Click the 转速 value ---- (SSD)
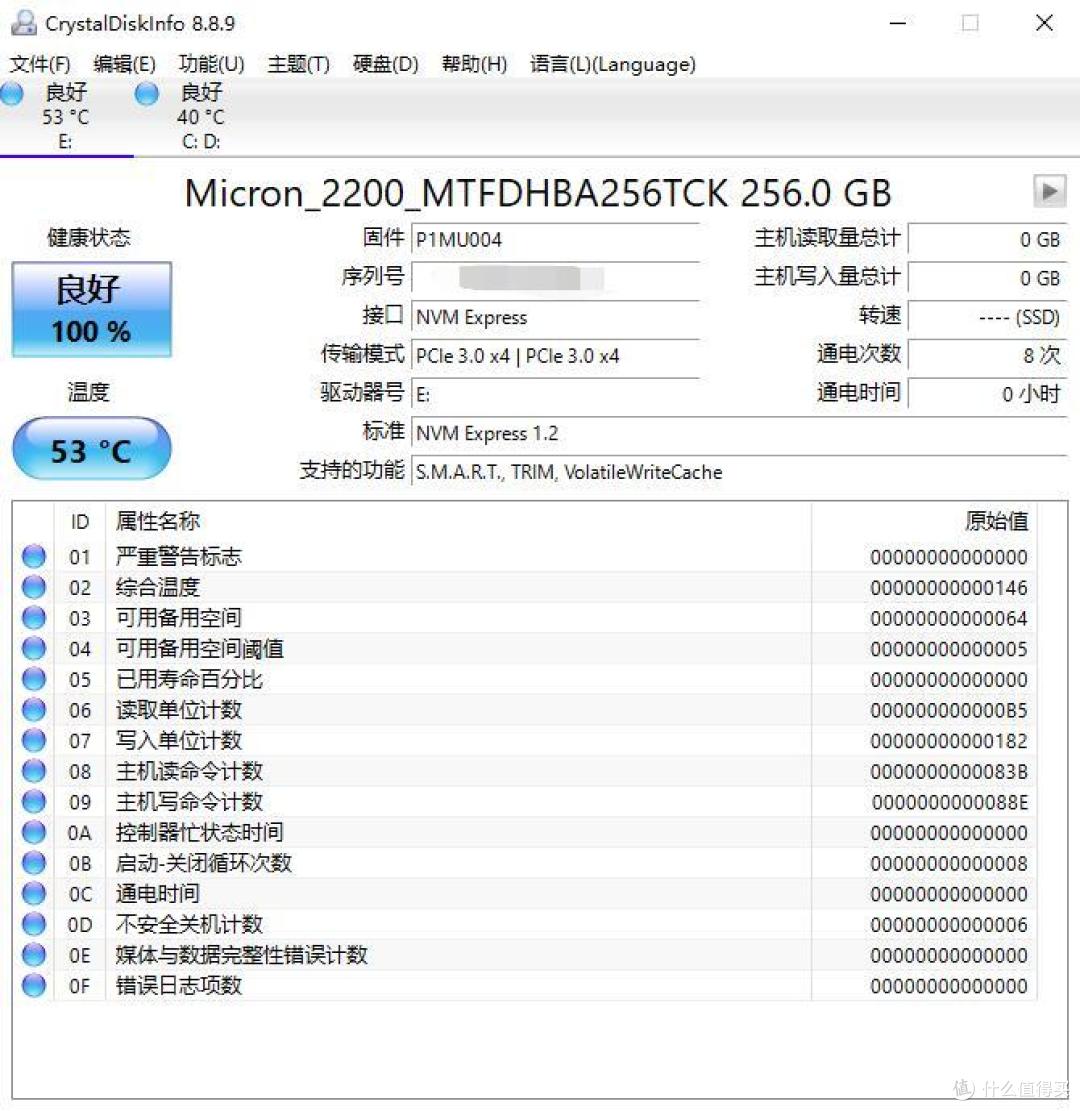The height and width of the screenshot is (1111, 1080). pyautogui.click(x=987, y=317)
